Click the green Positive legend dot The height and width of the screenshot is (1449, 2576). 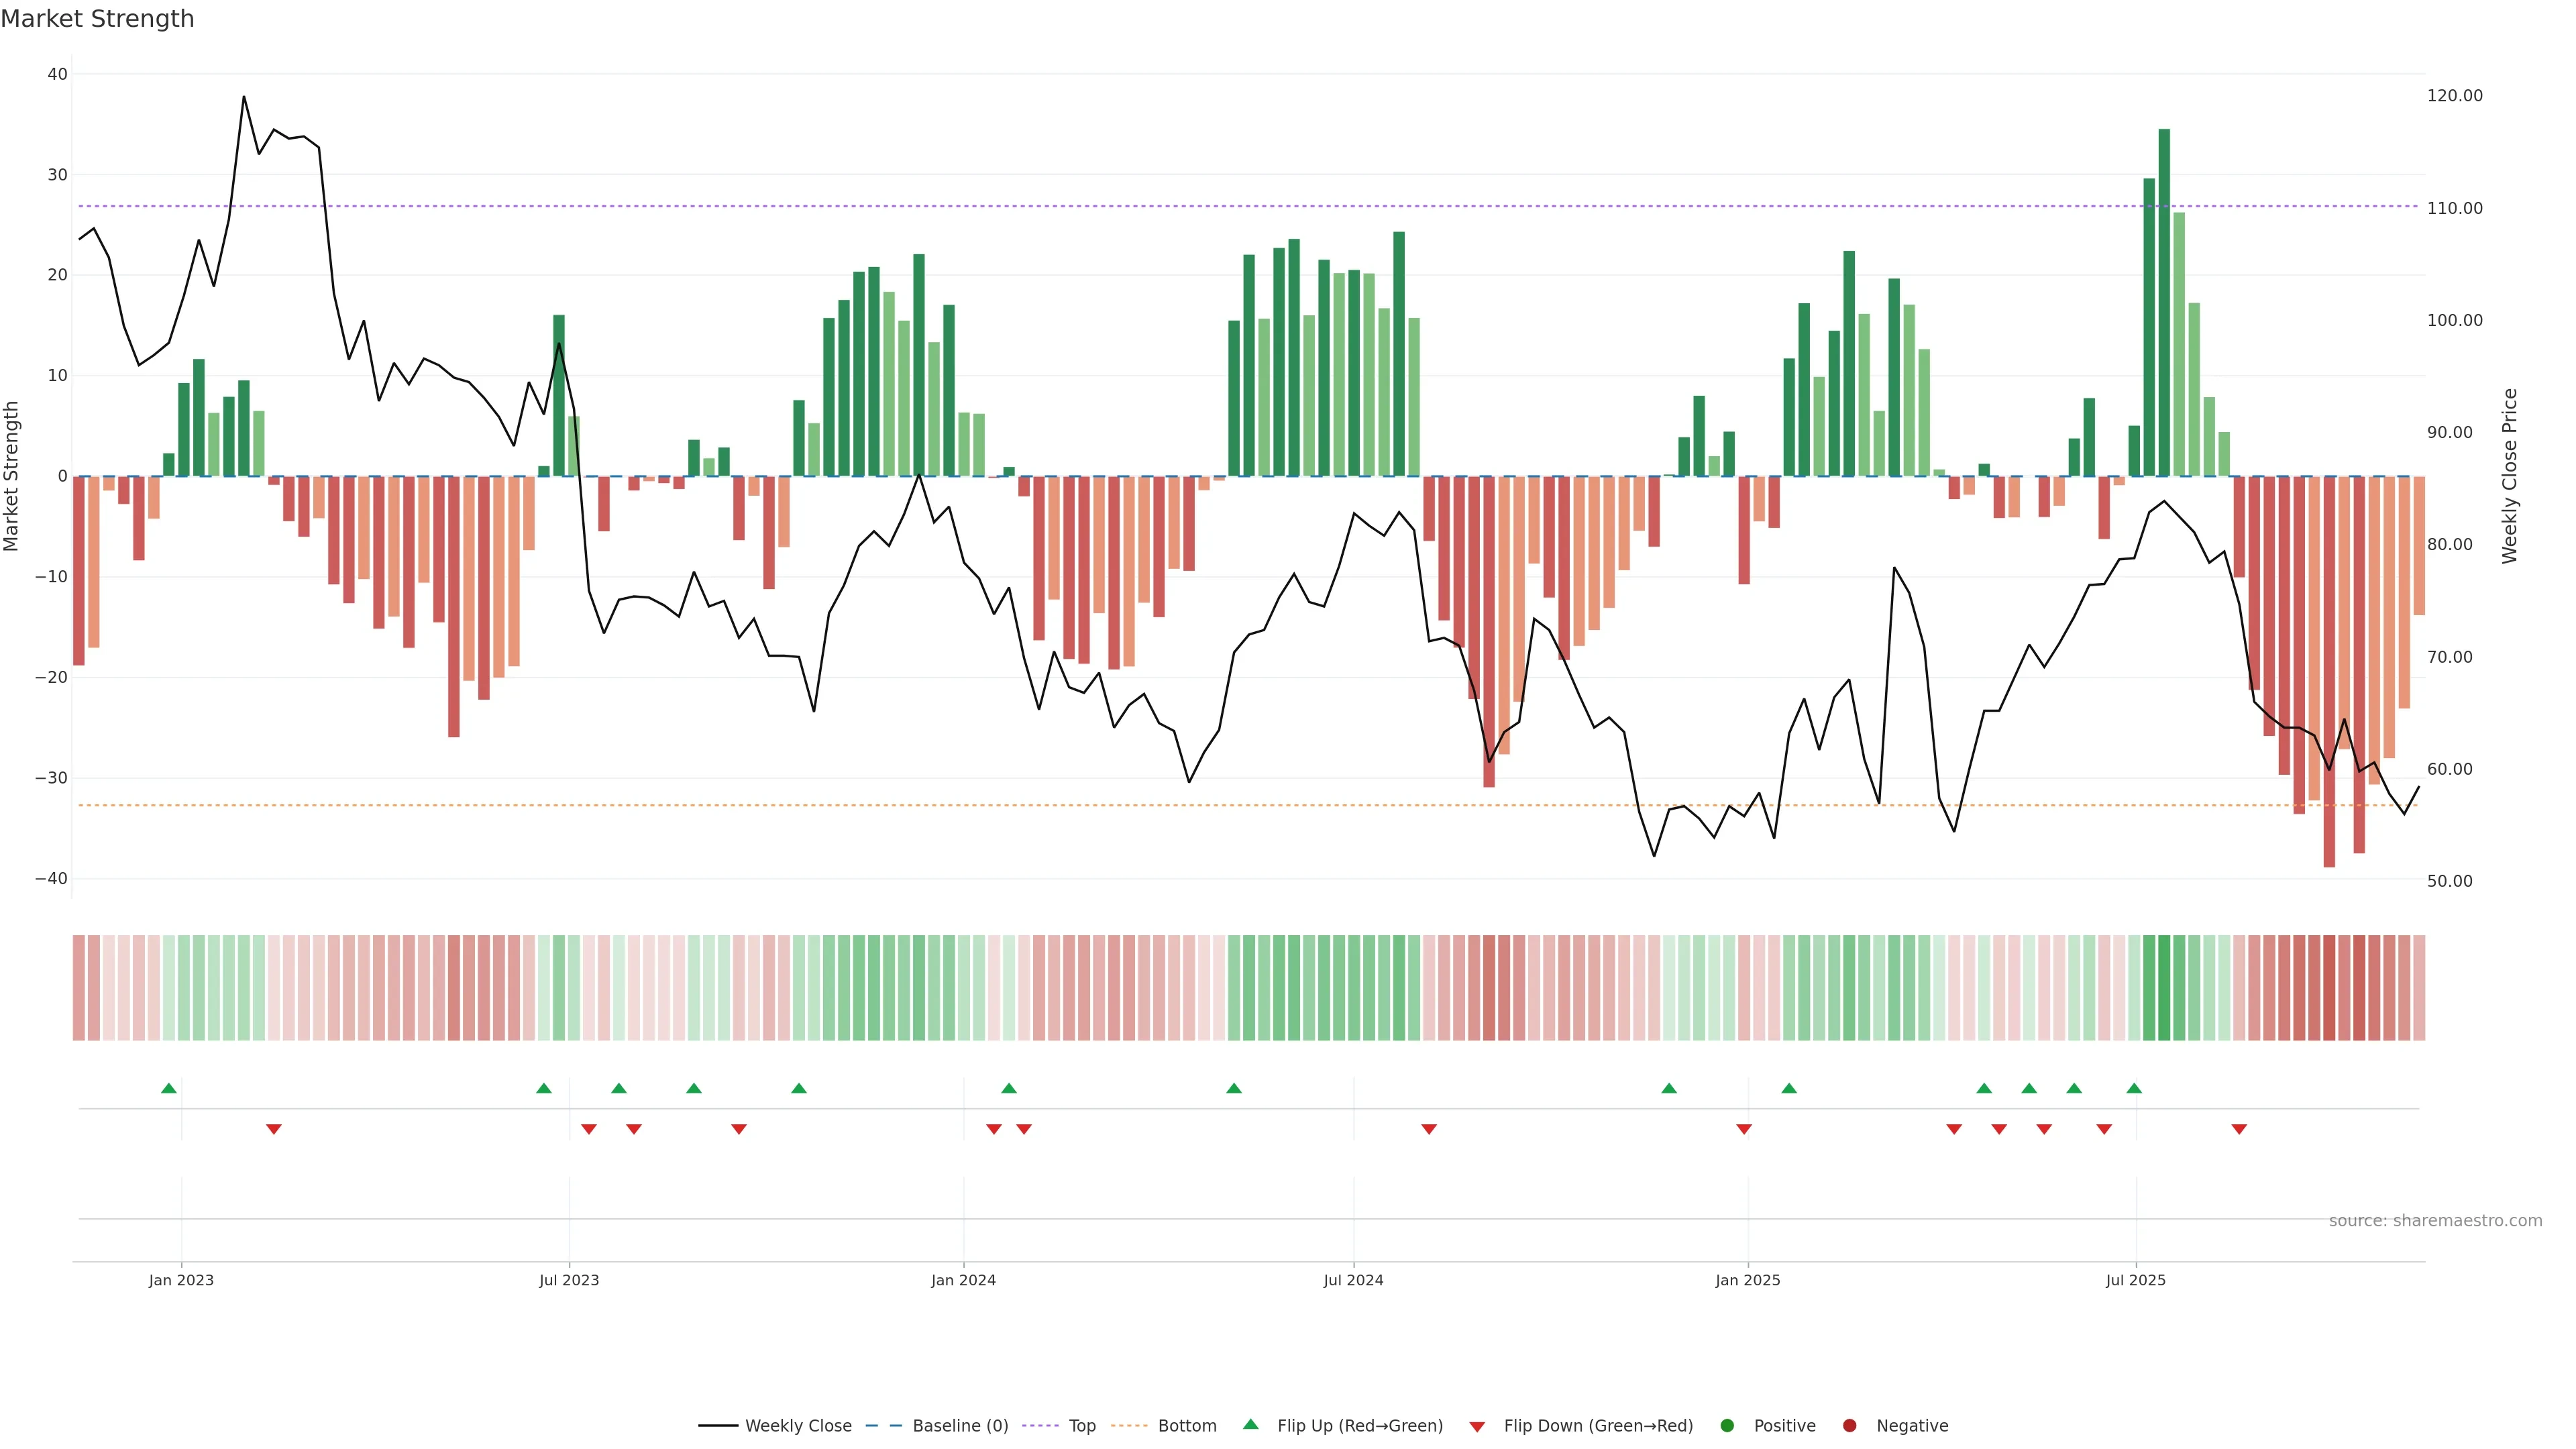[1727, 1425]
